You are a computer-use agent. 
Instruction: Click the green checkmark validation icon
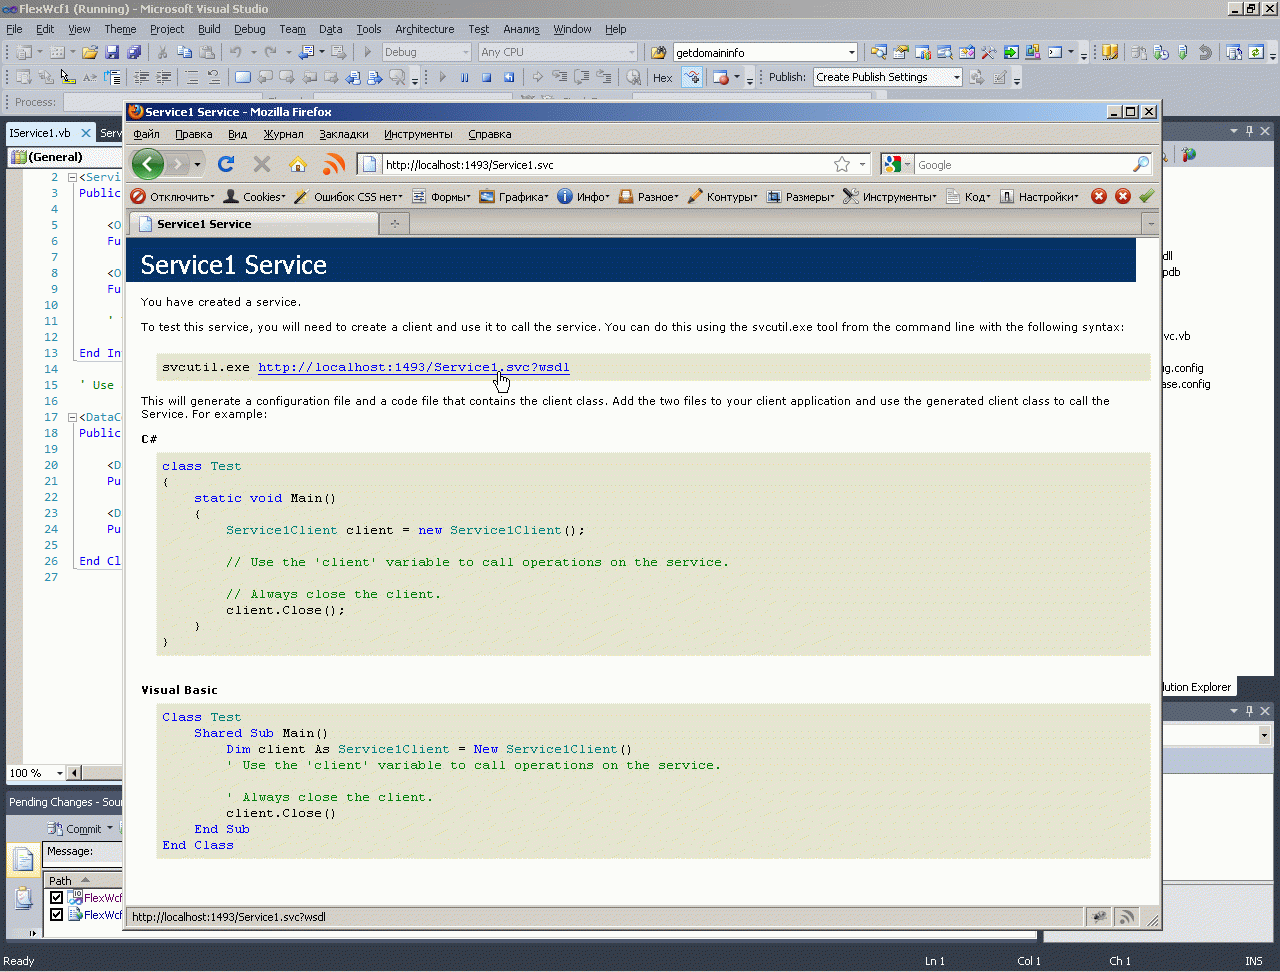(1147, 196)
